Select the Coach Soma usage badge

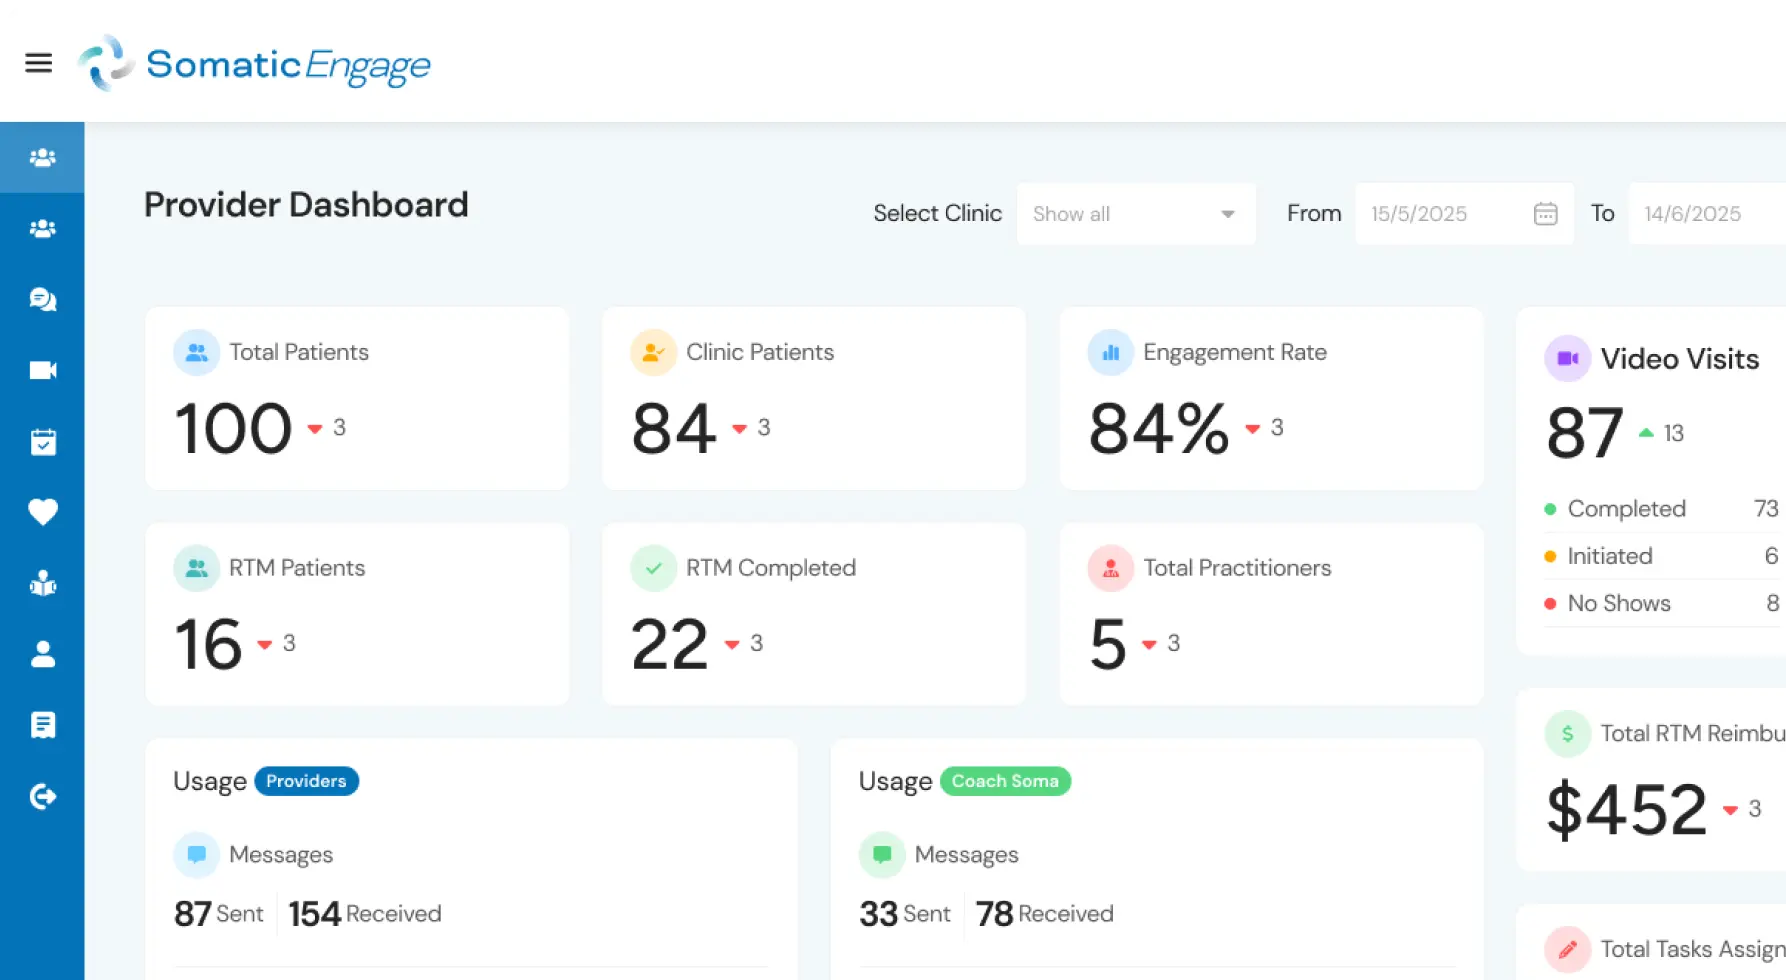[1004, 781]
